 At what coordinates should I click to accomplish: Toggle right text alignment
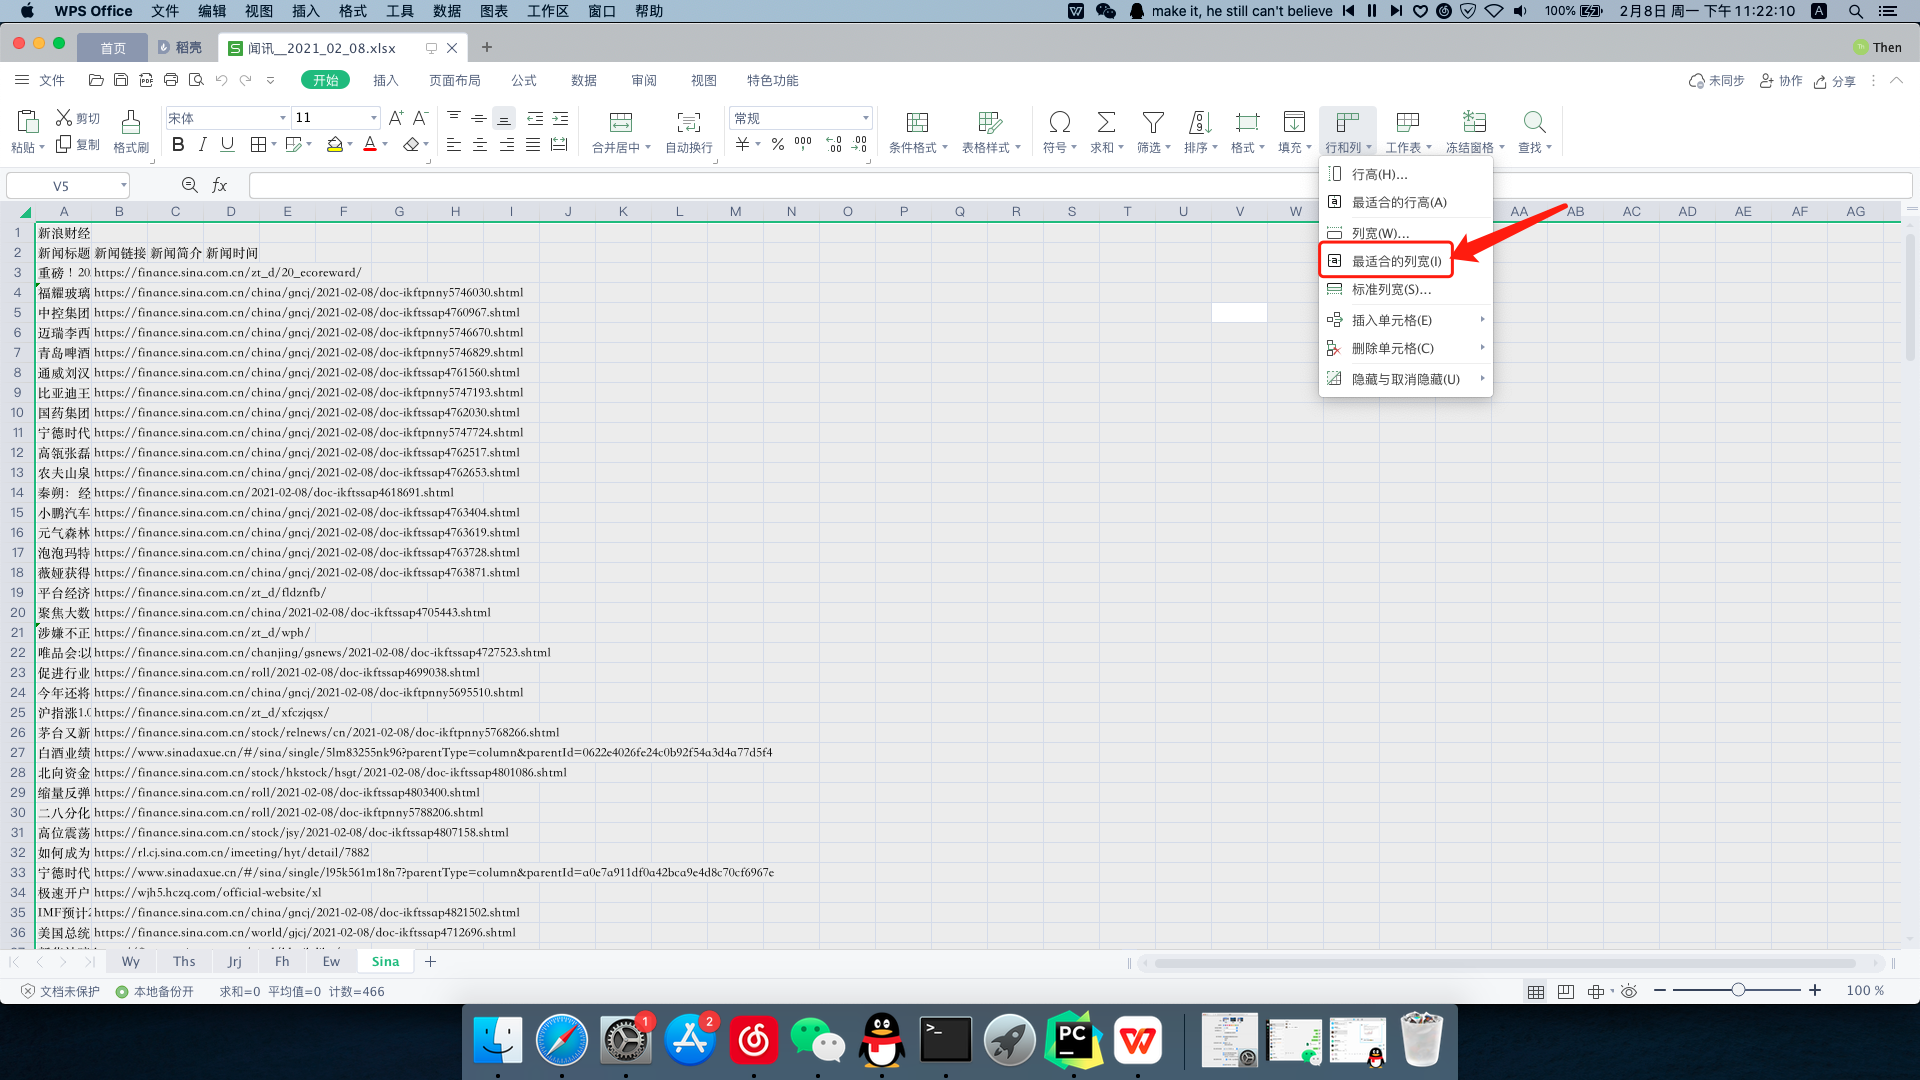click(x=507, y=145)
